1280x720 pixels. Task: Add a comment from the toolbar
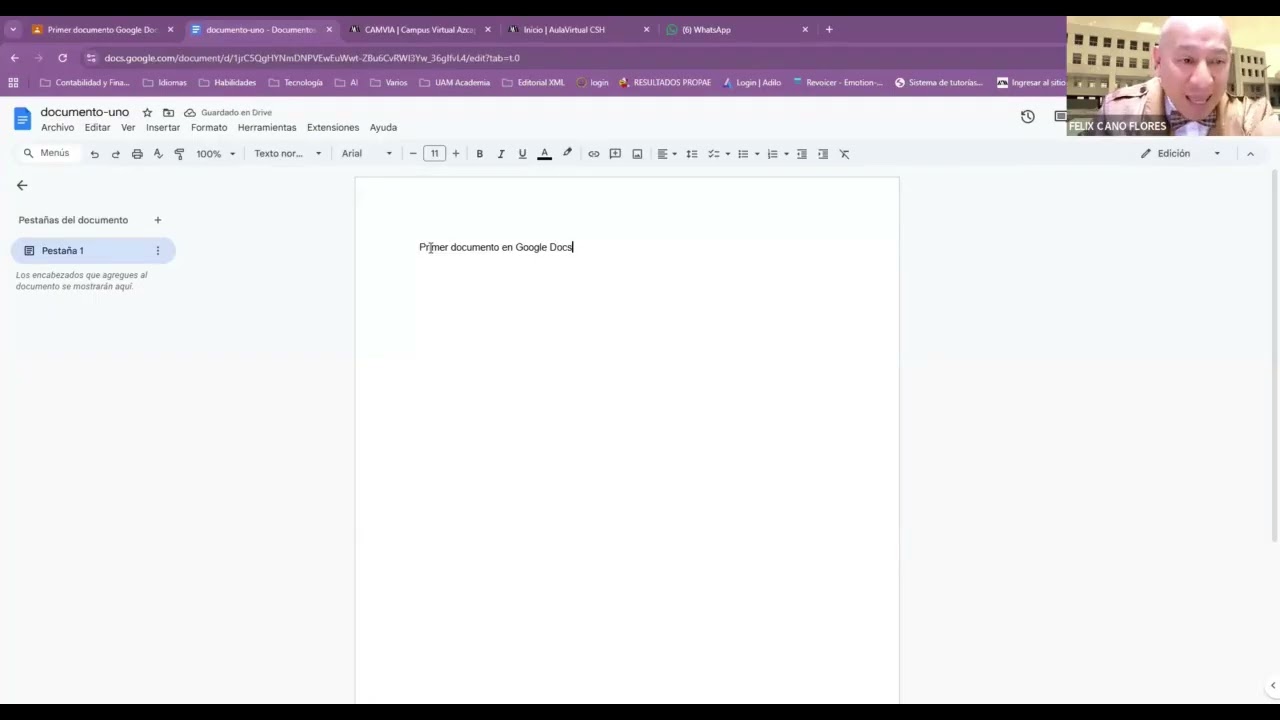pyautogui.click(x=615, y=154)
